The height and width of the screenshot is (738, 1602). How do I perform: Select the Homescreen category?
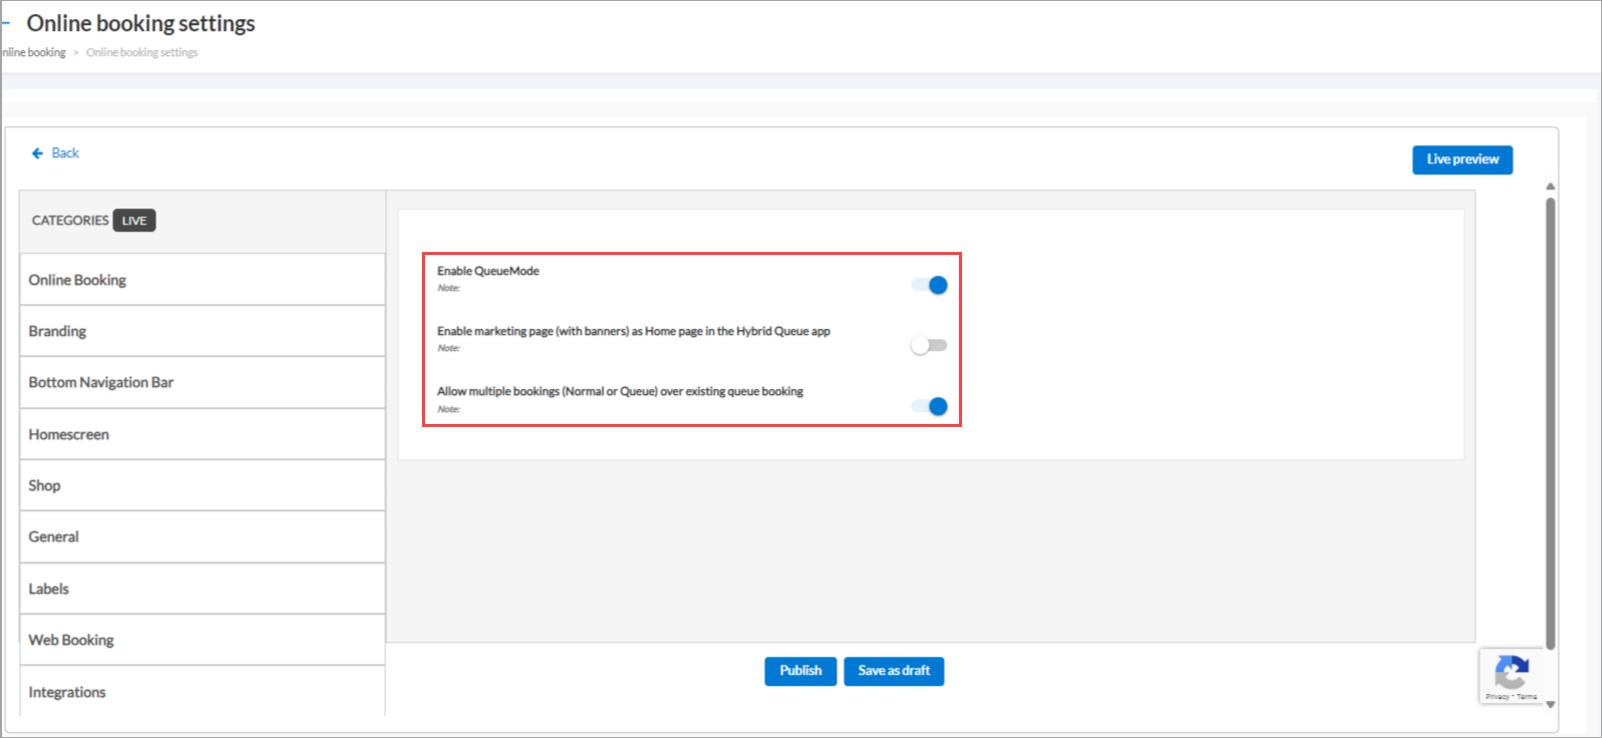click(202, 434)
